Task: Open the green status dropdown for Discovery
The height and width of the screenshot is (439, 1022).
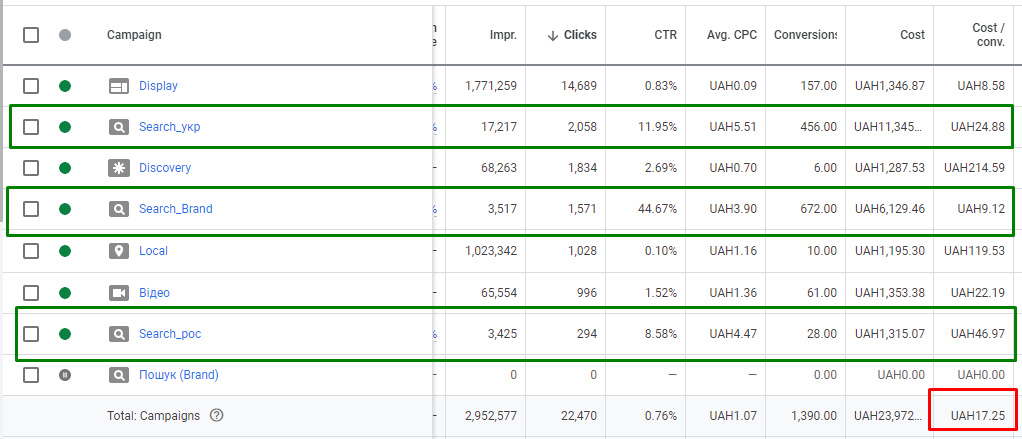Action: click(x=65, y=168)
